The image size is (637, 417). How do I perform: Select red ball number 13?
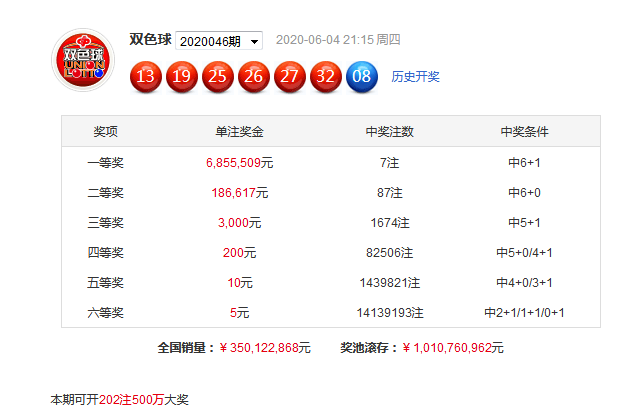coord(146,76)
